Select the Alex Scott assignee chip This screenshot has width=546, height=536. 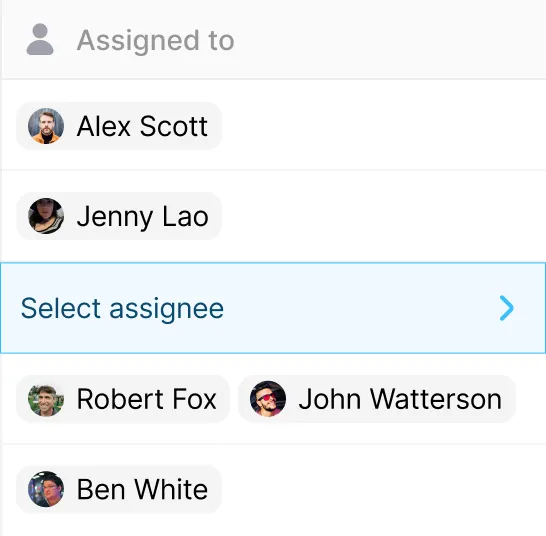point(119,126)
